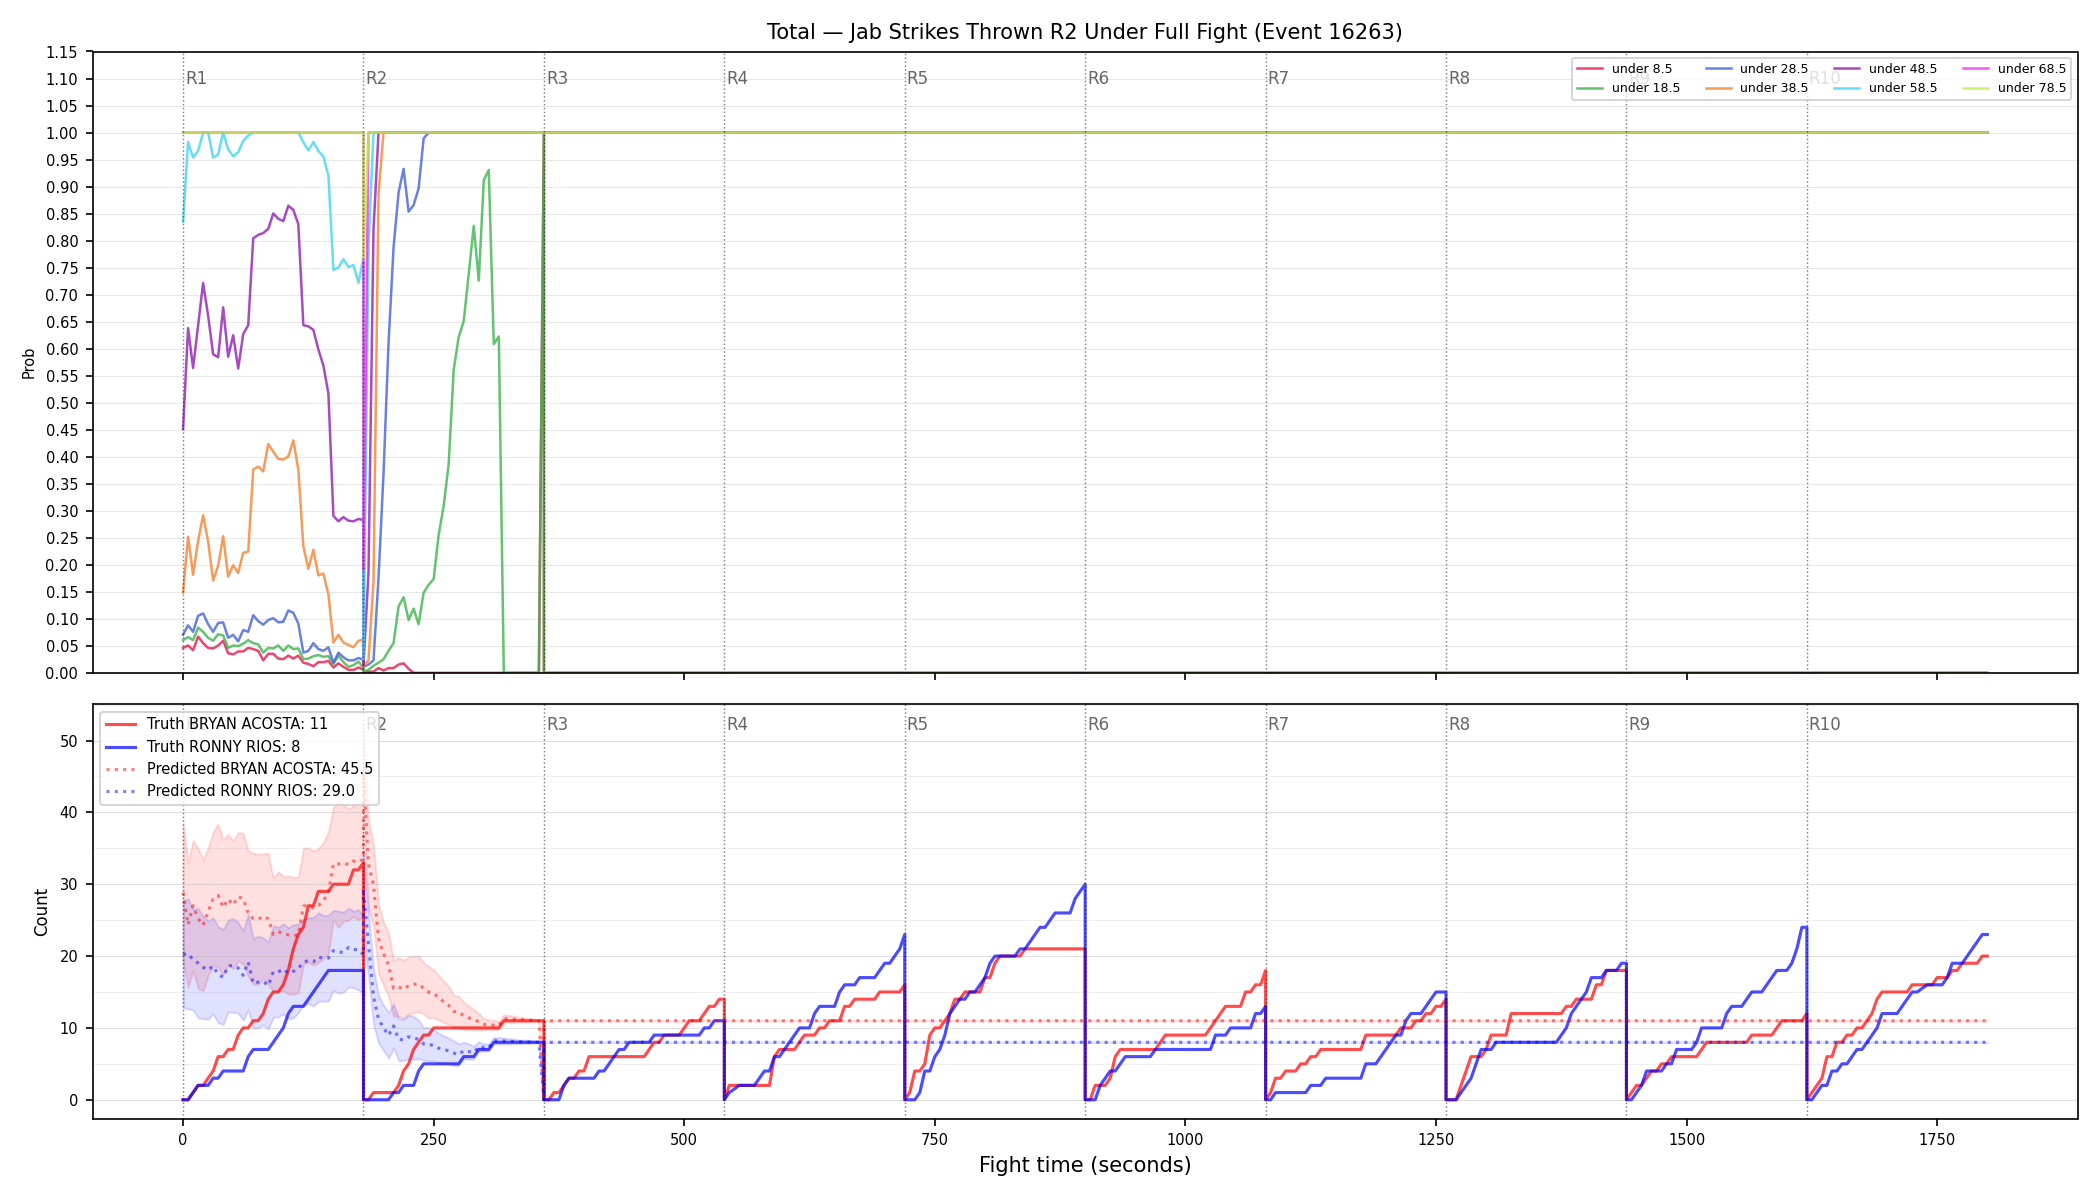Click the 0.50 tick on Prob axis
The width and height of the screenshot is (2100, 1200).
click(62, 403)
